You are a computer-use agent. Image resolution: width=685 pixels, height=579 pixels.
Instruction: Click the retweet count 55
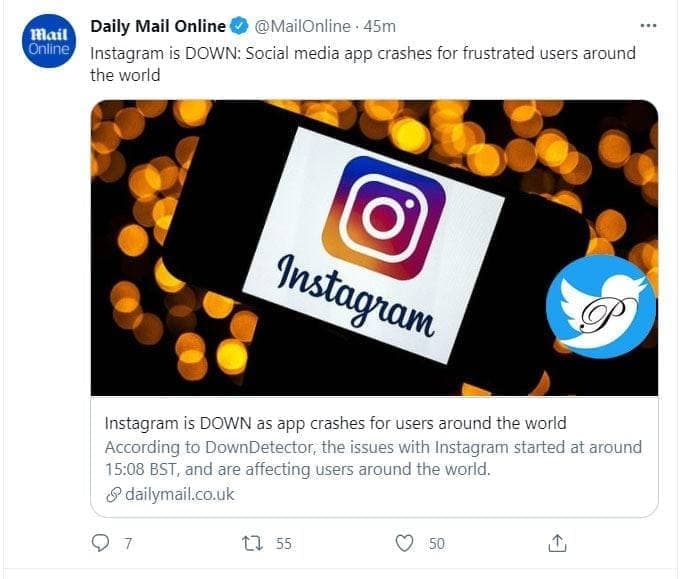[284, 544]
